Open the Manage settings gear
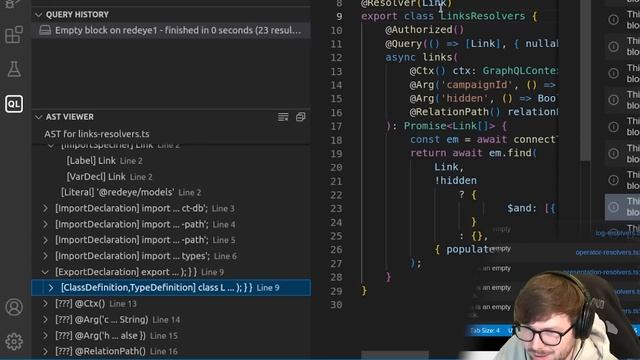Image resolution: width=640 pixels, height=360 pixels. point(14,341)
